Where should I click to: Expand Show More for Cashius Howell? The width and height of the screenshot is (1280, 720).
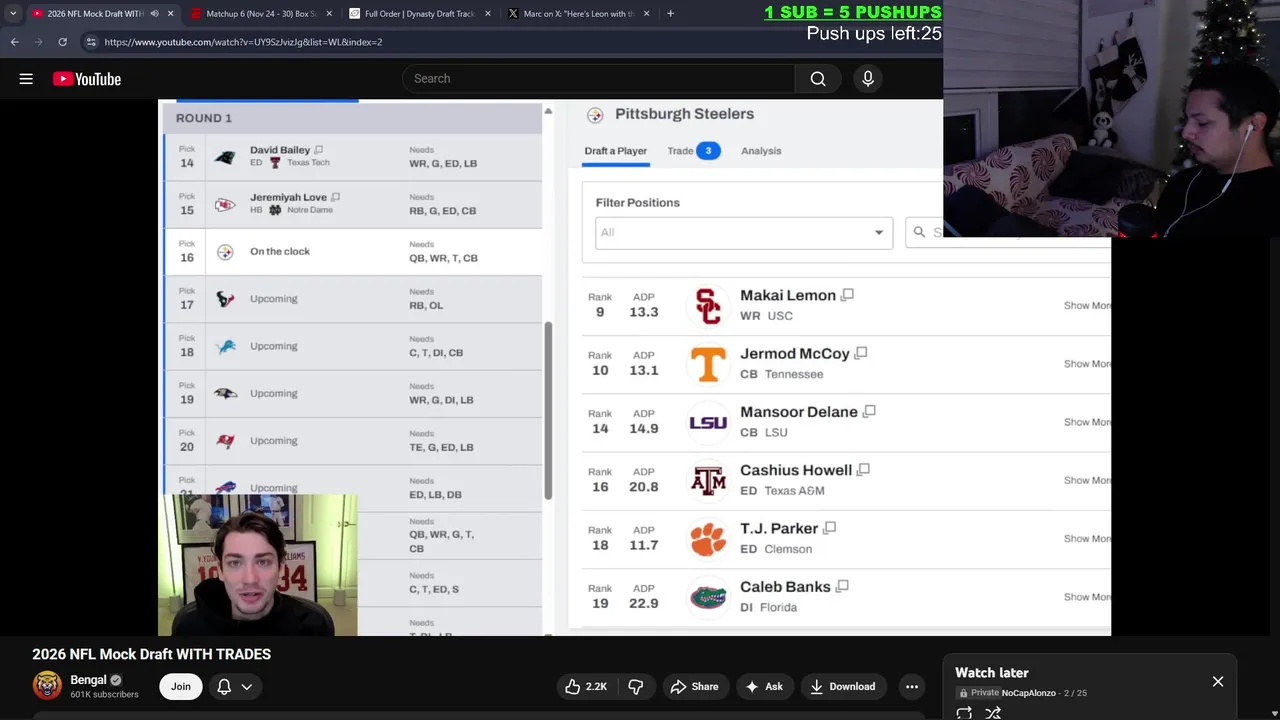pos(1087,480)
